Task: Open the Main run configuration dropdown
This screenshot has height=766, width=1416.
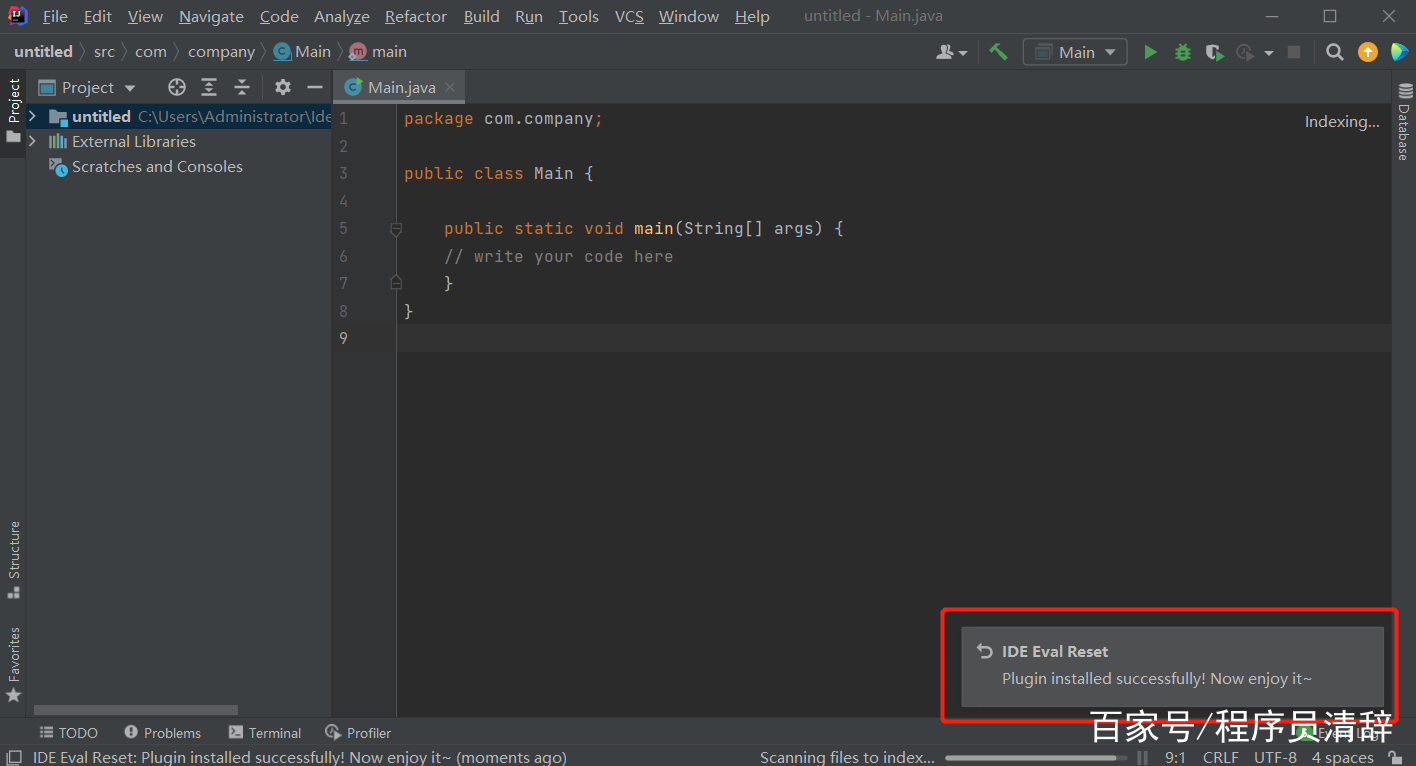Action: 1075,52
